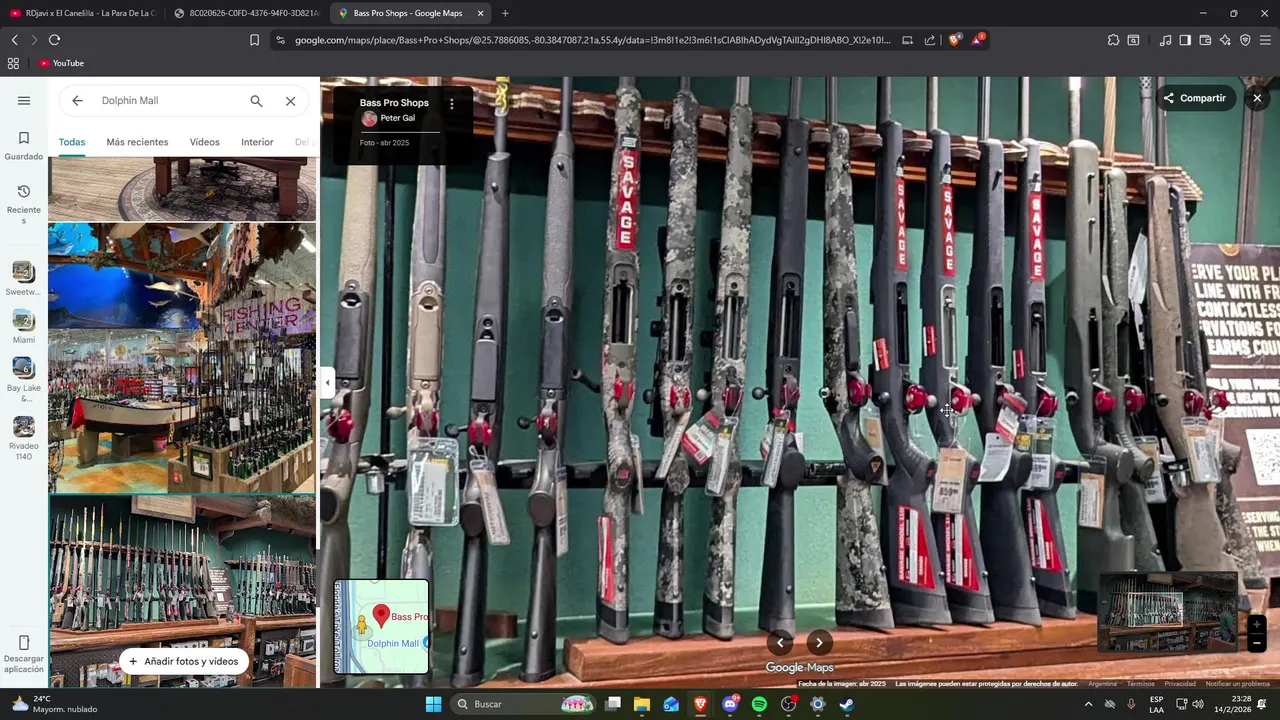This screenshot has height=720, width=1280.
Task: Zoom in with the plus button
Action: [1257, 625]
